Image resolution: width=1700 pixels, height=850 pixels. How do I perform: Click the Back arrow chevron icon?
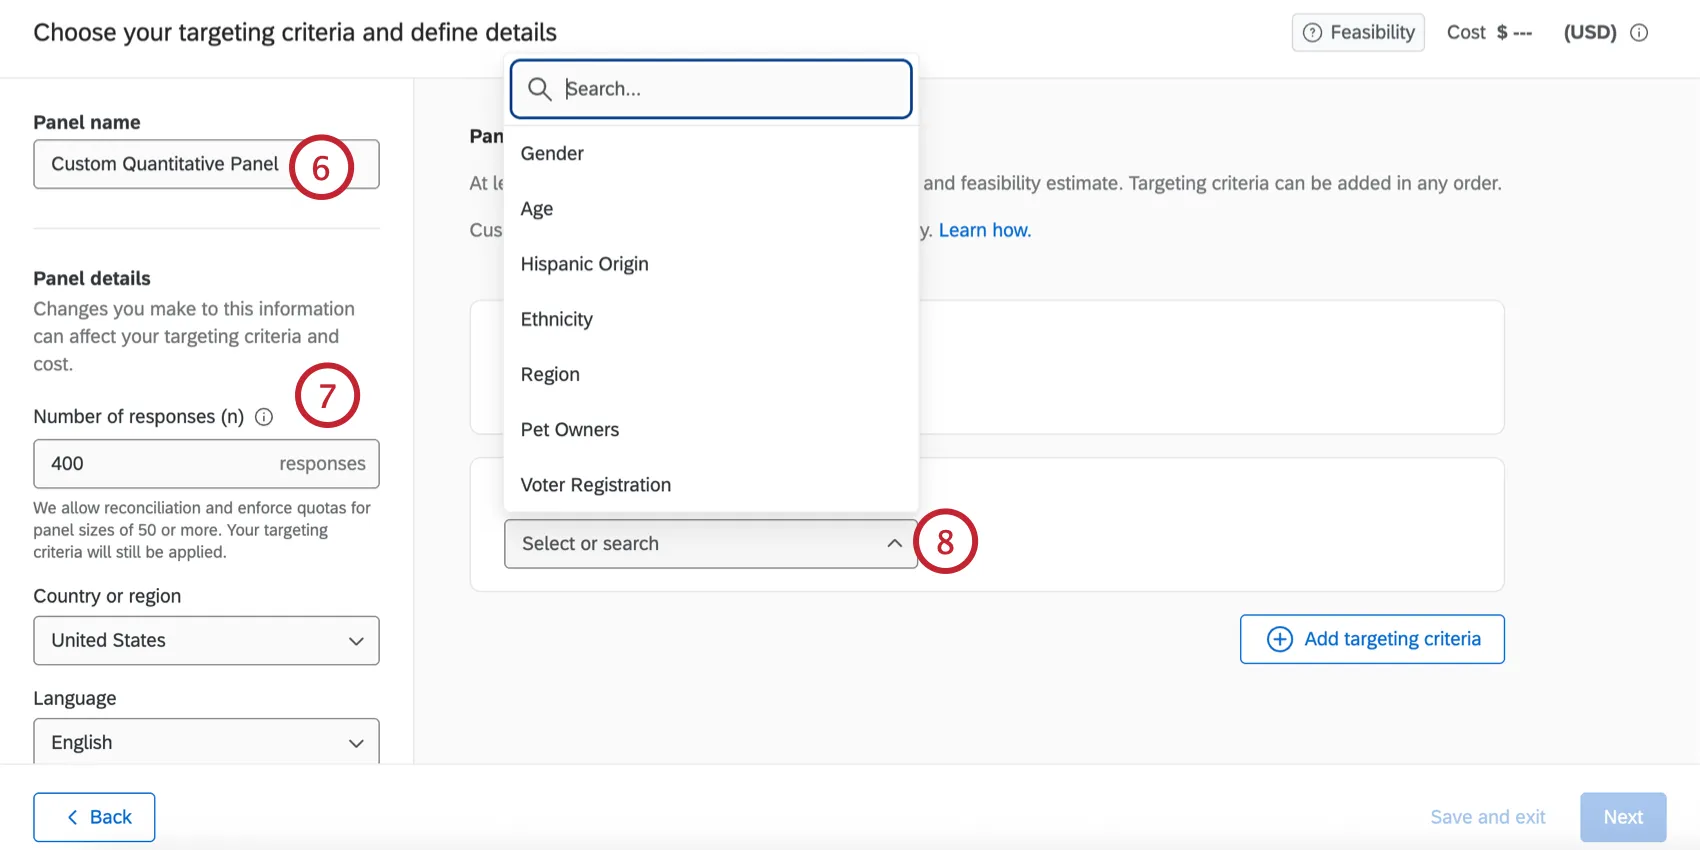pos(72,817)
